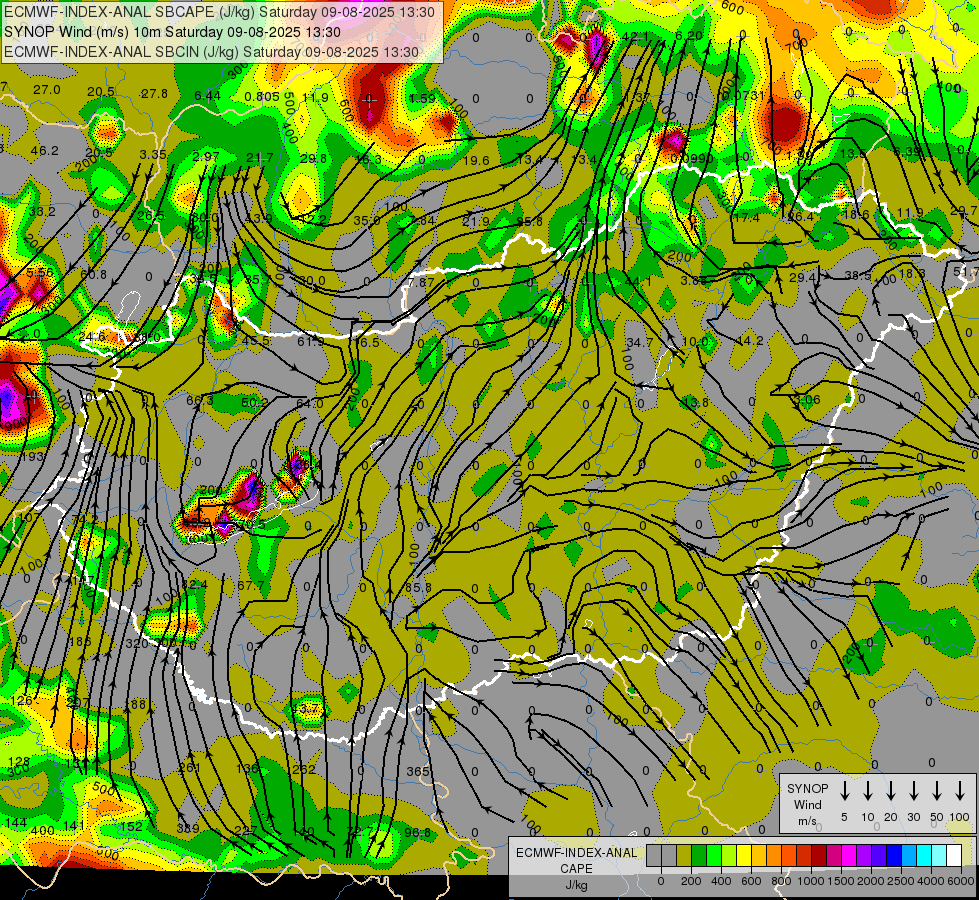Click the map value 7.87

tap(421, 282)
